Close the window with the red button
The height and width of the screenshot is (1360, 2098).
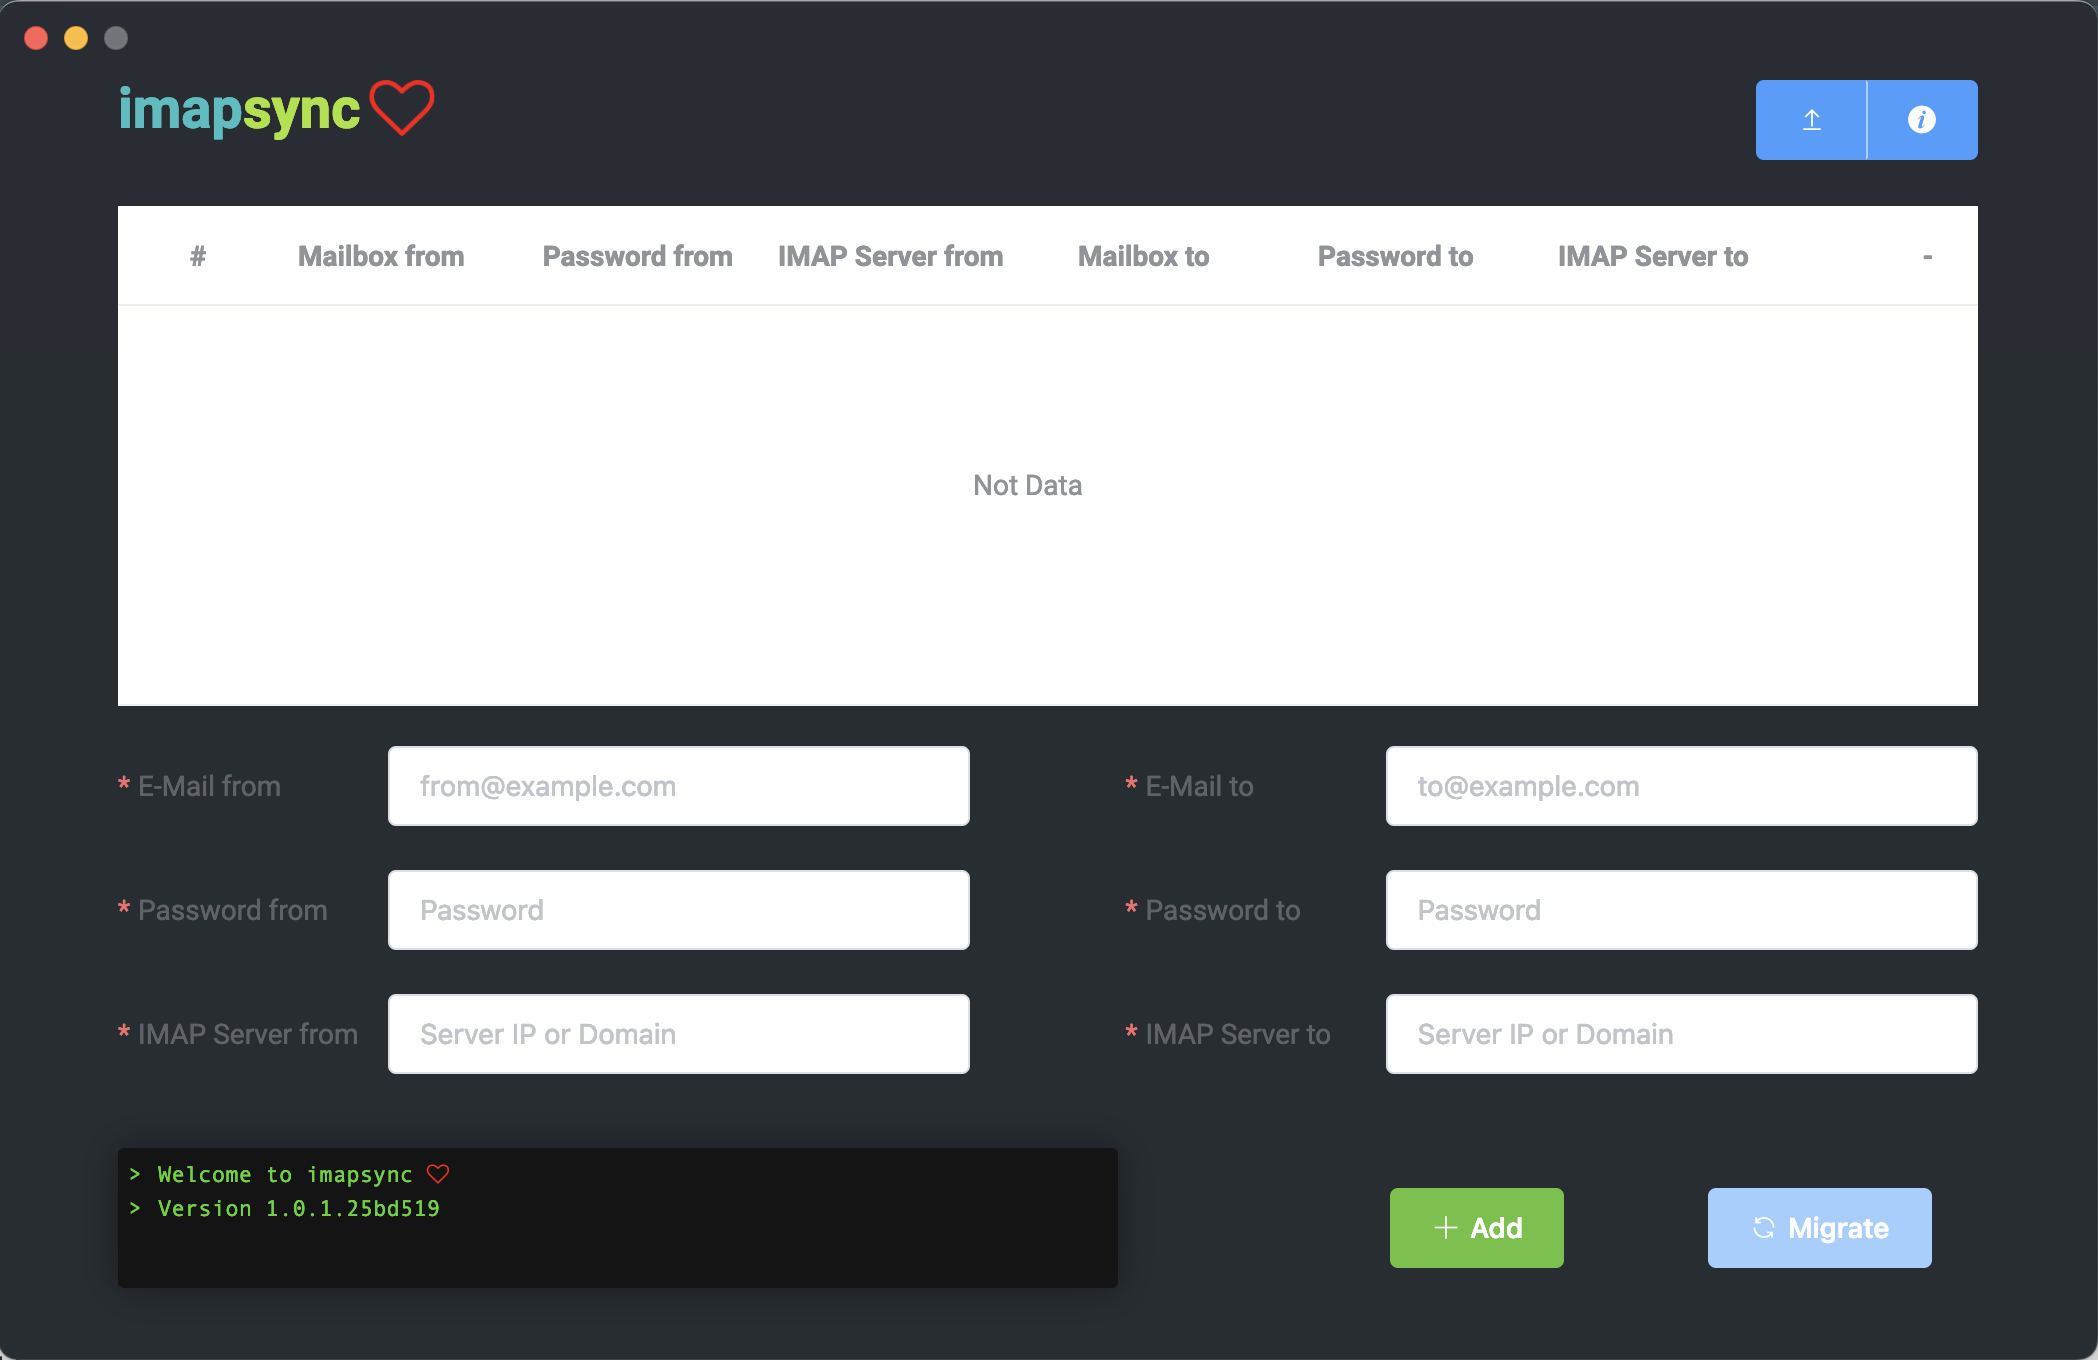pos(36,38)
